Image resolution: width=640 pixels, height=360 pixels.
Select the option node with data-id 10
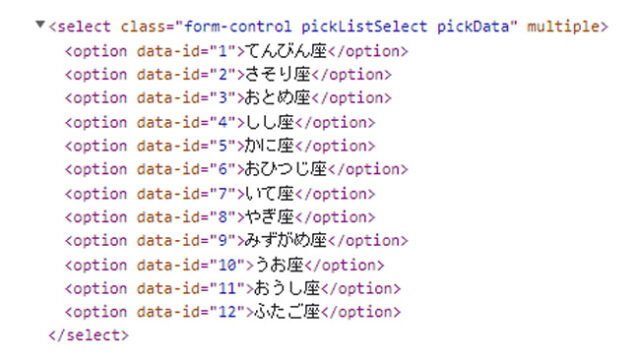pos(224,265)
